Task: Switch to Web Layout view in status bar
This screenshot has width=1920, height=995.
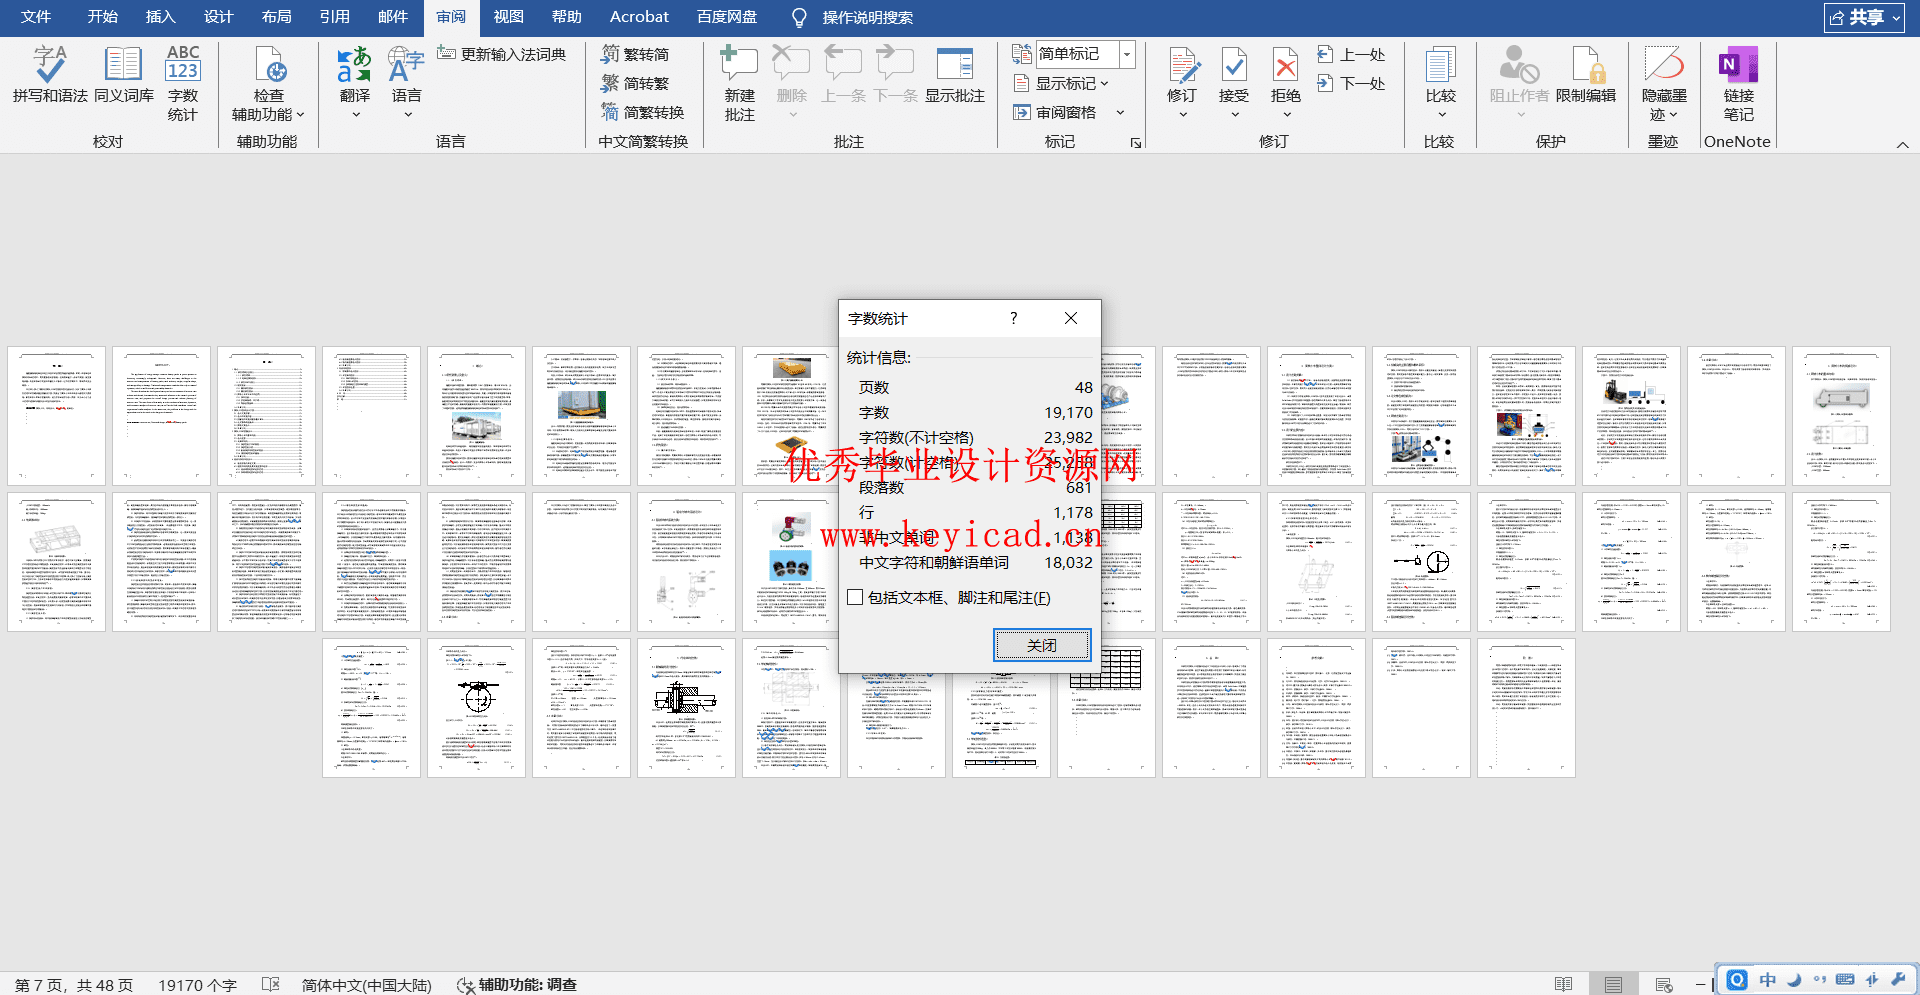Action: tap(1664, 985)
